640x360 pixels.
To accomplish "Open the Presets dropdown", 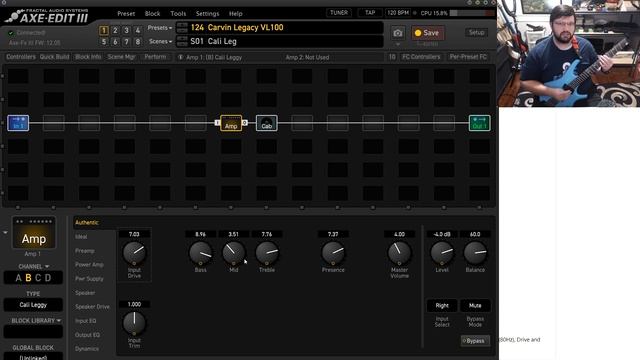I will click(x=160, y=28).
